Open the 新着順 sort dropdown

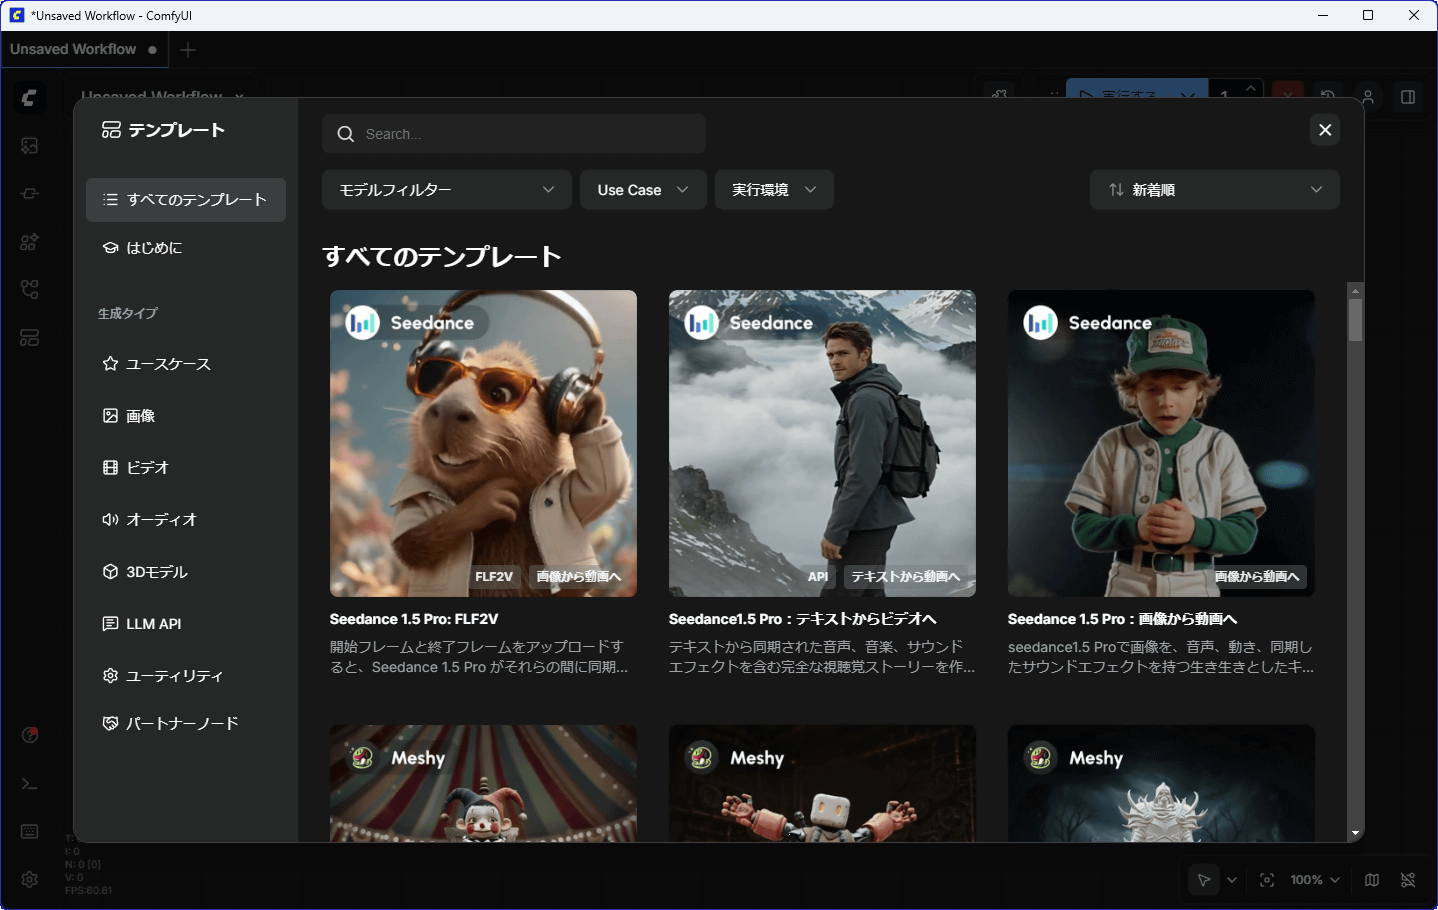[1214, 190]
